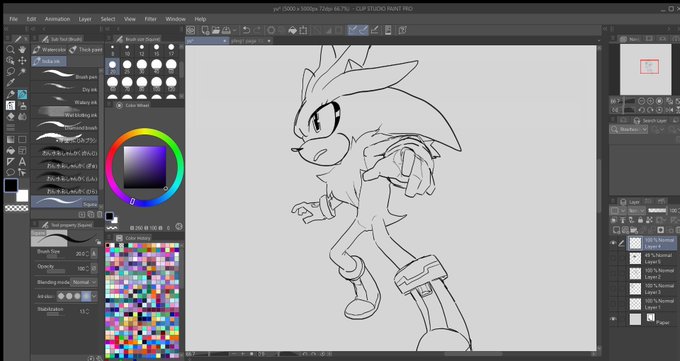
Task: Select the Figure rectangle tool
Action: [22, 140]
